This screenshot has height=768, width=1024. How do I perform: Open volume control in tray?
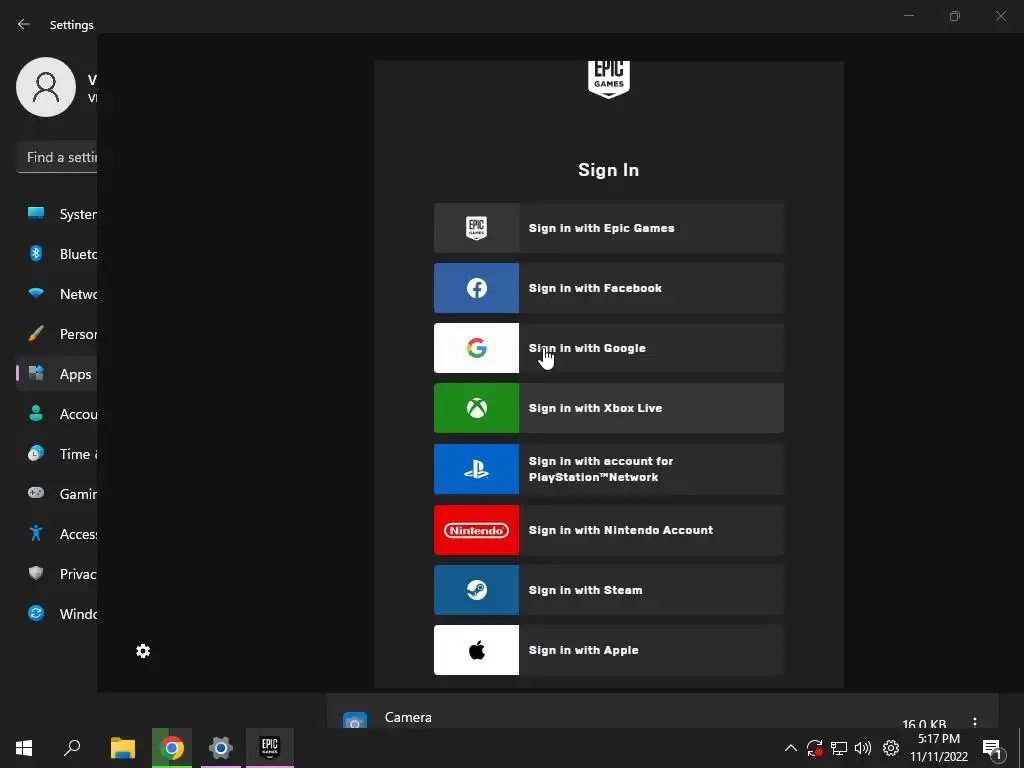(863, 748)
